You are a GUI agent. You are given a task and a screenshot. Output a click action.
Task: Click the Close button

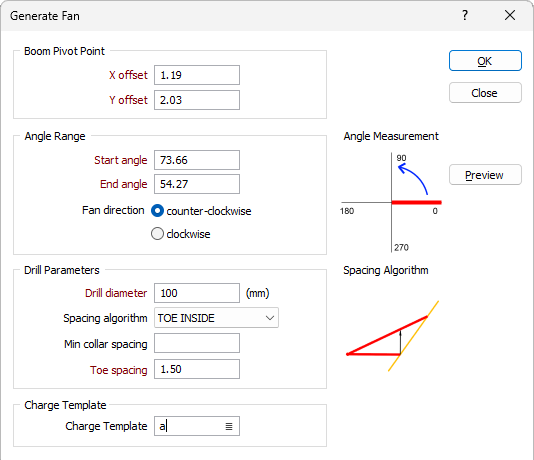[x=485, y=93]
